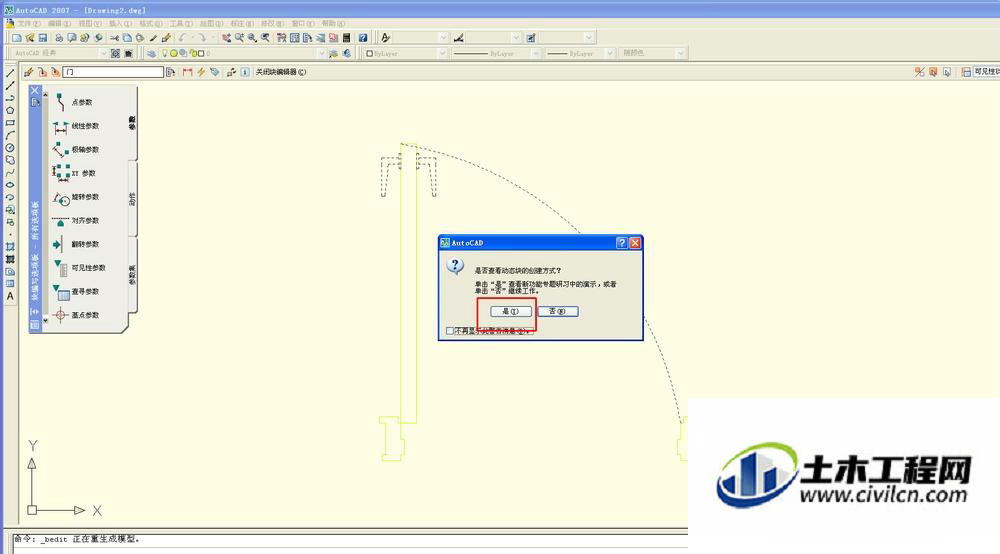The width and height of the screenshot is (1000, 554).
Task: Select the Circle tool in draw toolbar
Action: [10, 148]
